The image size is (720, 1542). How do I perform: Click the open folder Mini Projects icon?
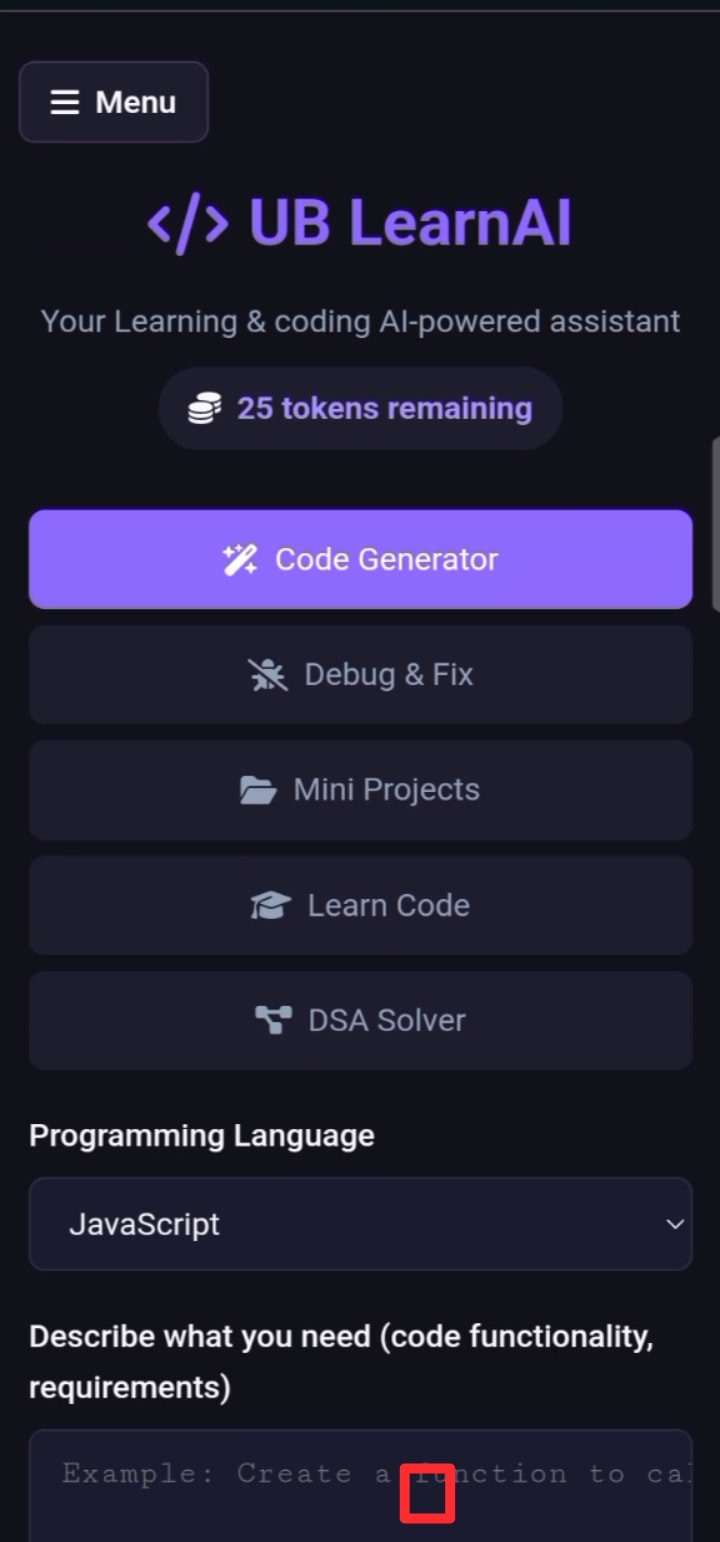click(258, 790)
